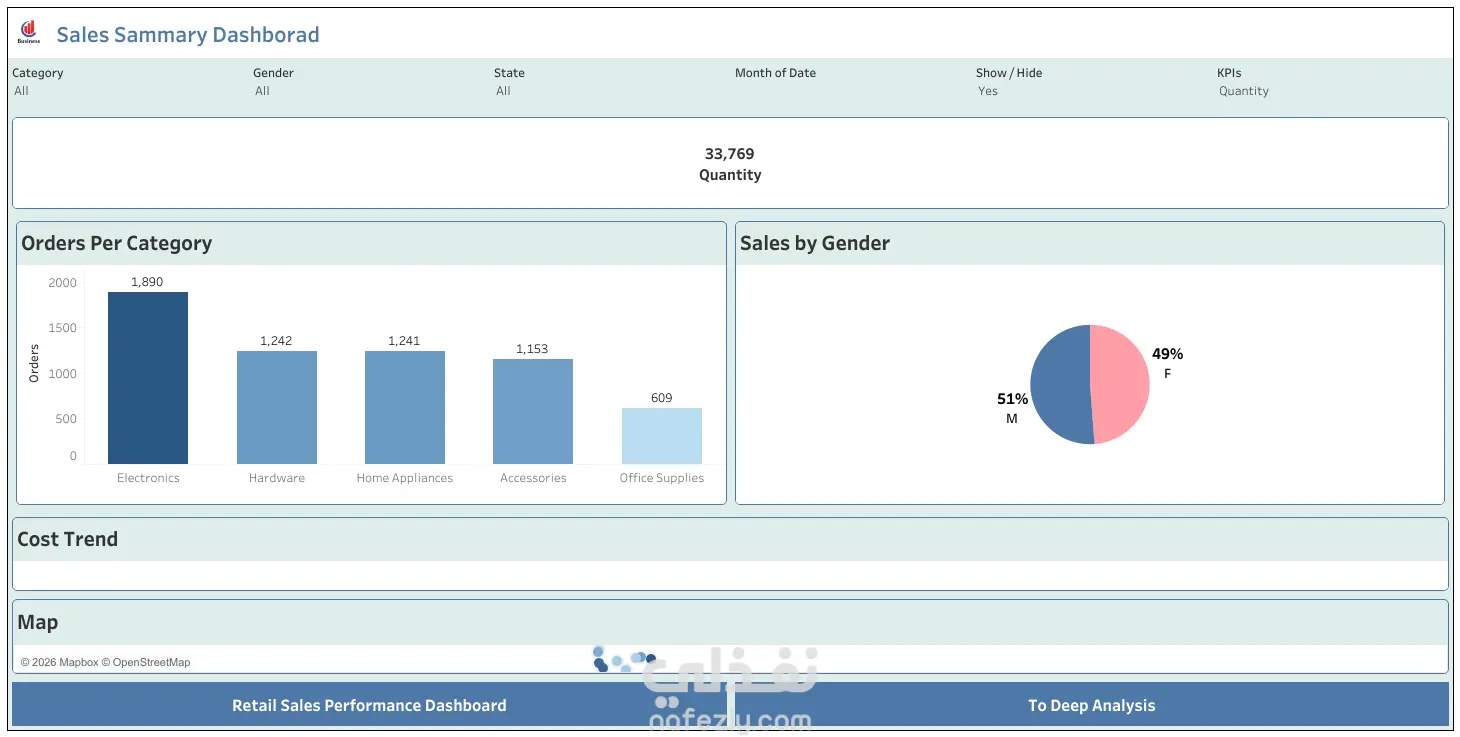Select the dark blue Electronics bar

[x=148, y=378]
